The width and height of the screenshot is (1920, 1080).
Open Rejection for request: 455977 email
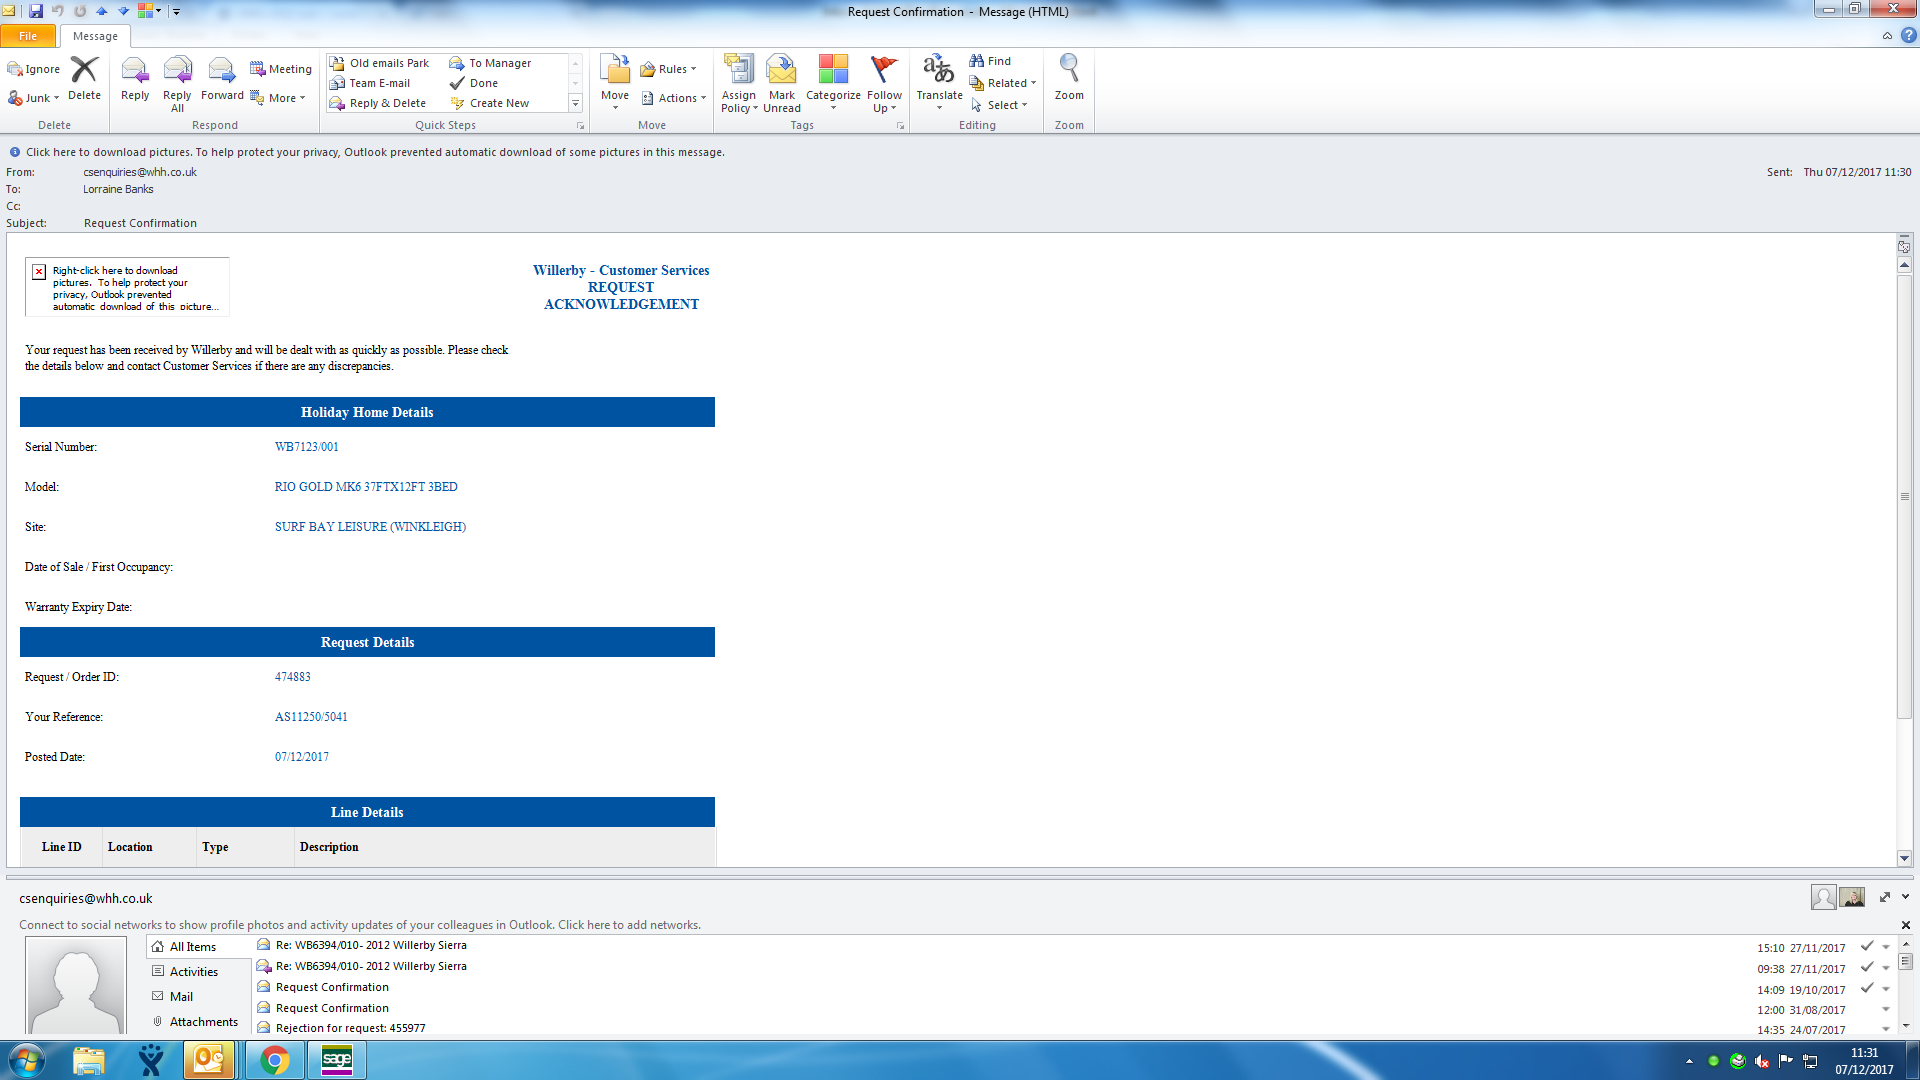(350, 1028)
